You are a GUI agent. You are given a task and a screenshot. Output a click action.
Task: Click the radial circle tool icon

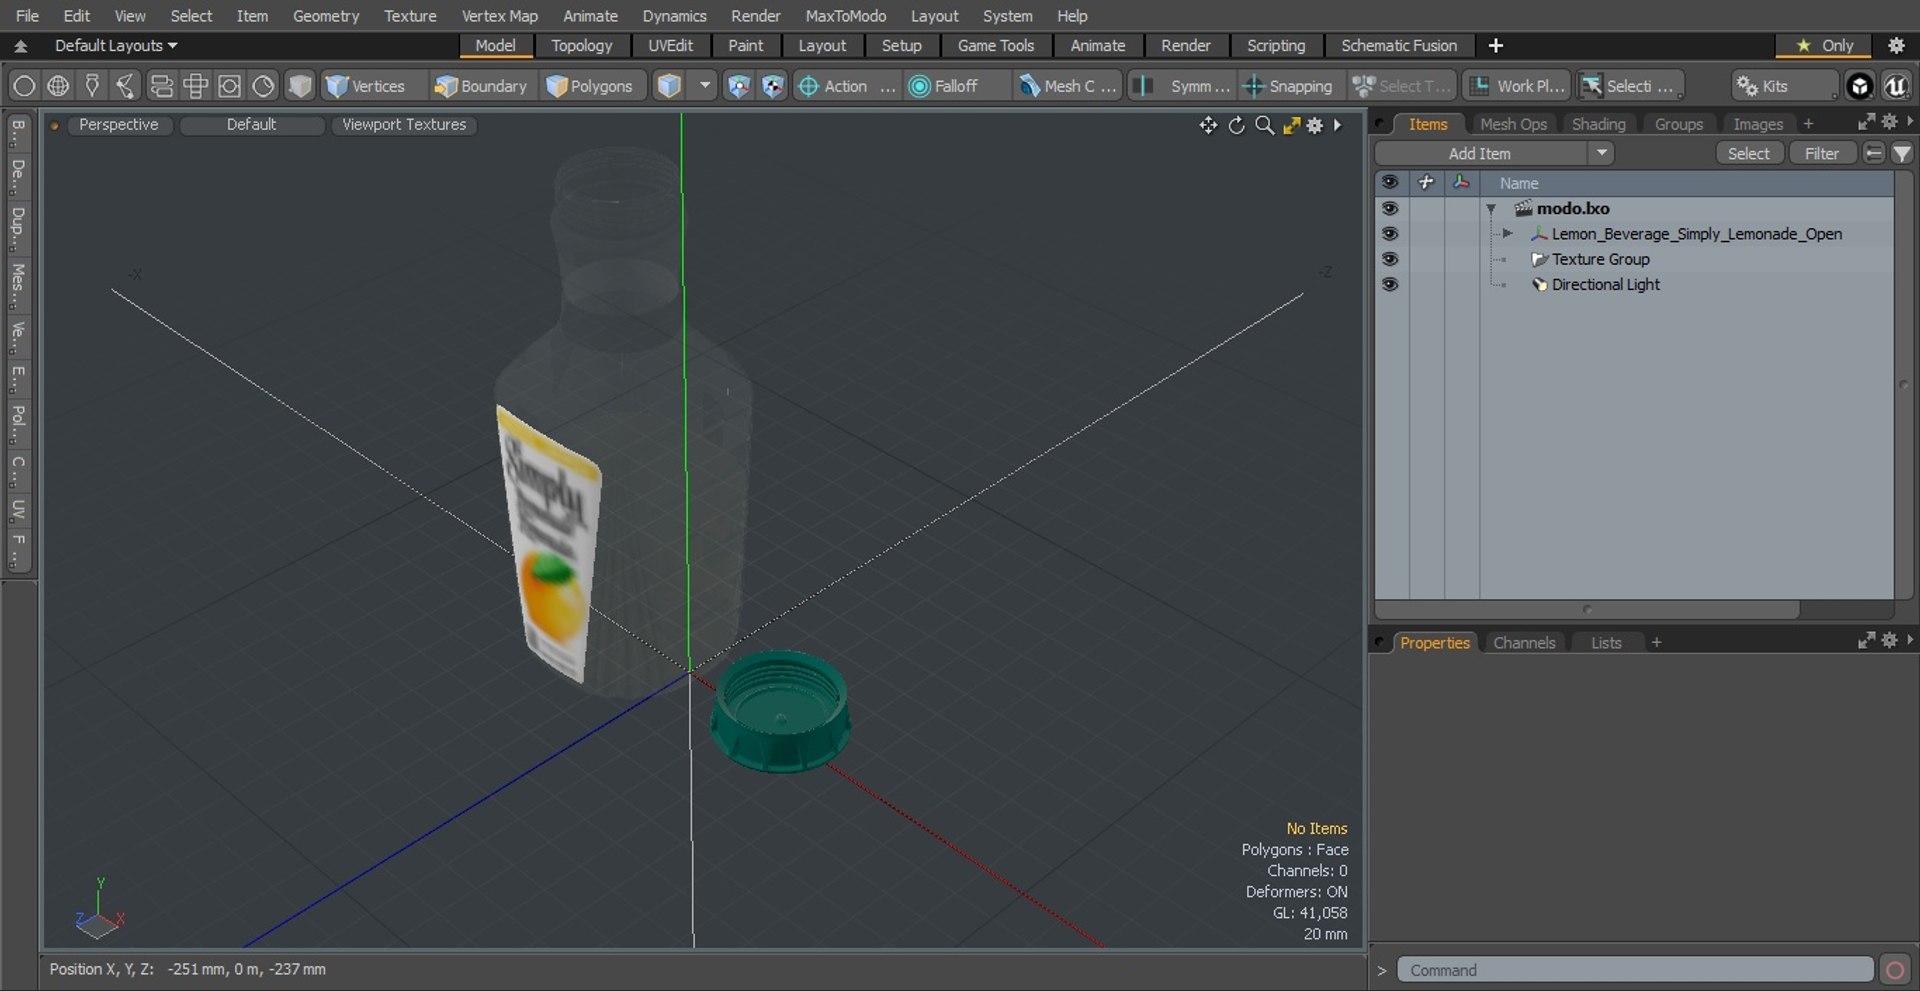tap(263, 86)
